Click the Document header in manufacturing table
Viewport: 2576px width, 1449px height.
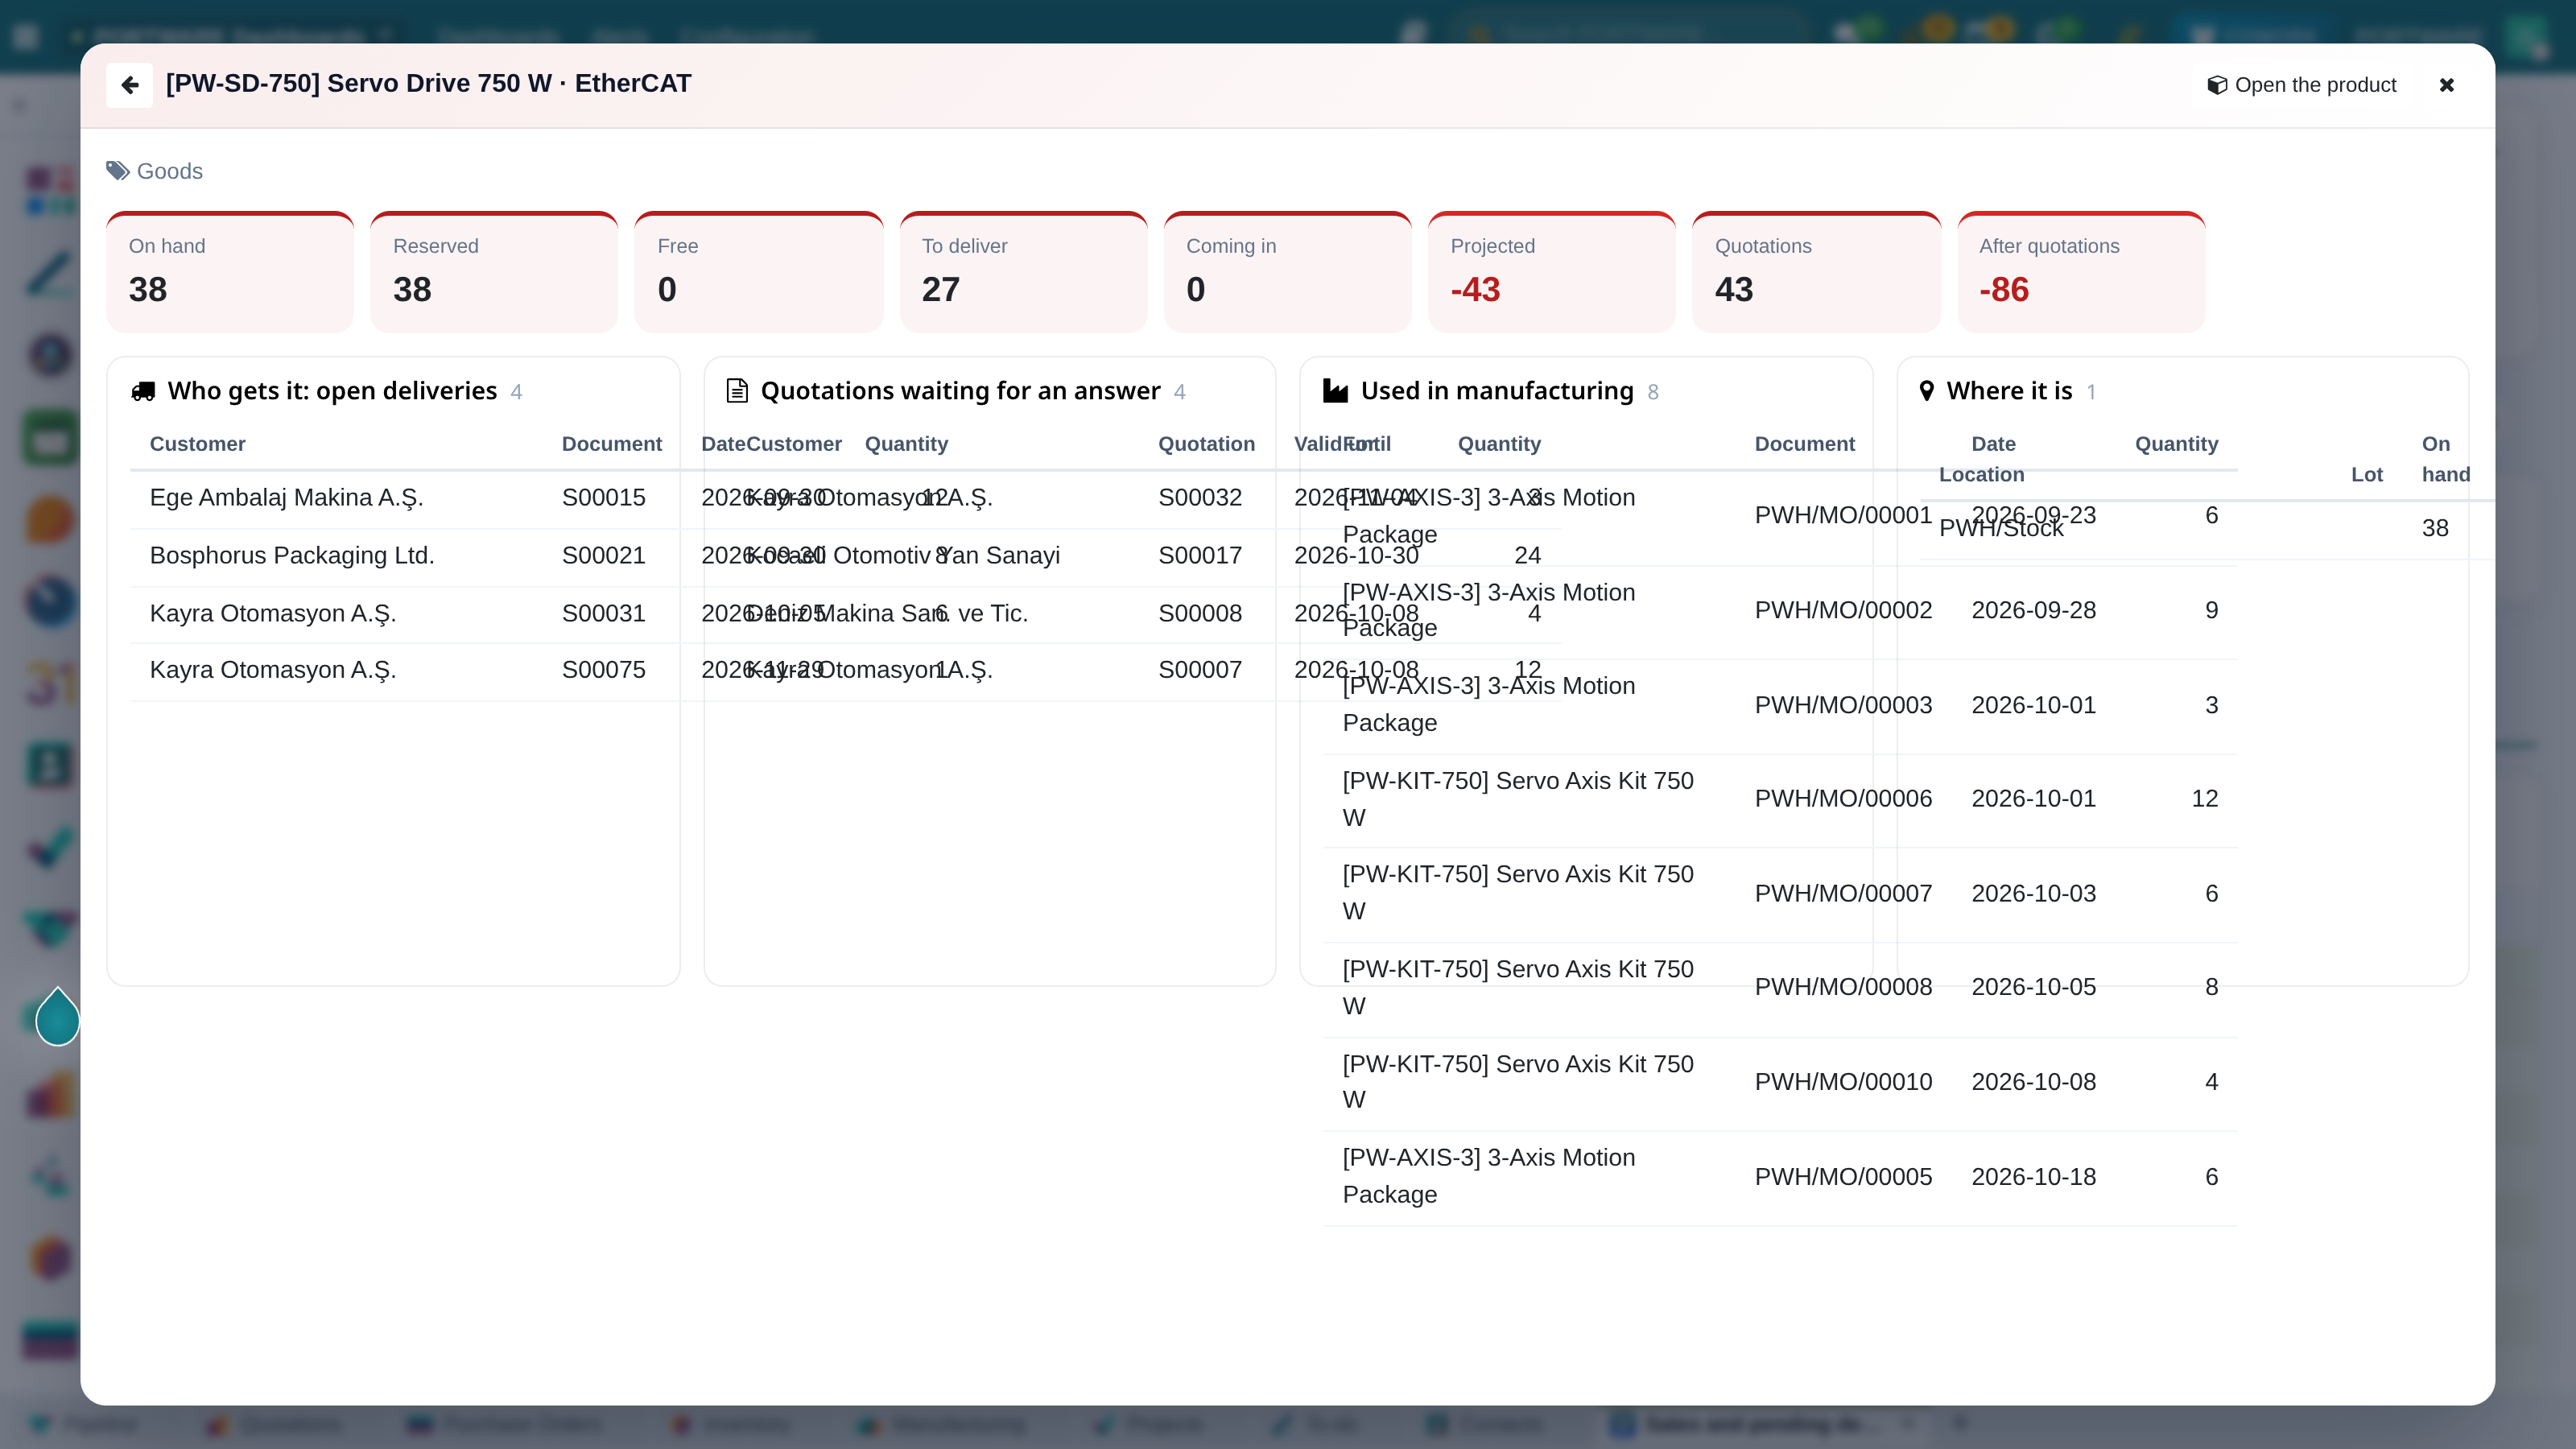pyautogui.click(x=1804, y=444)
